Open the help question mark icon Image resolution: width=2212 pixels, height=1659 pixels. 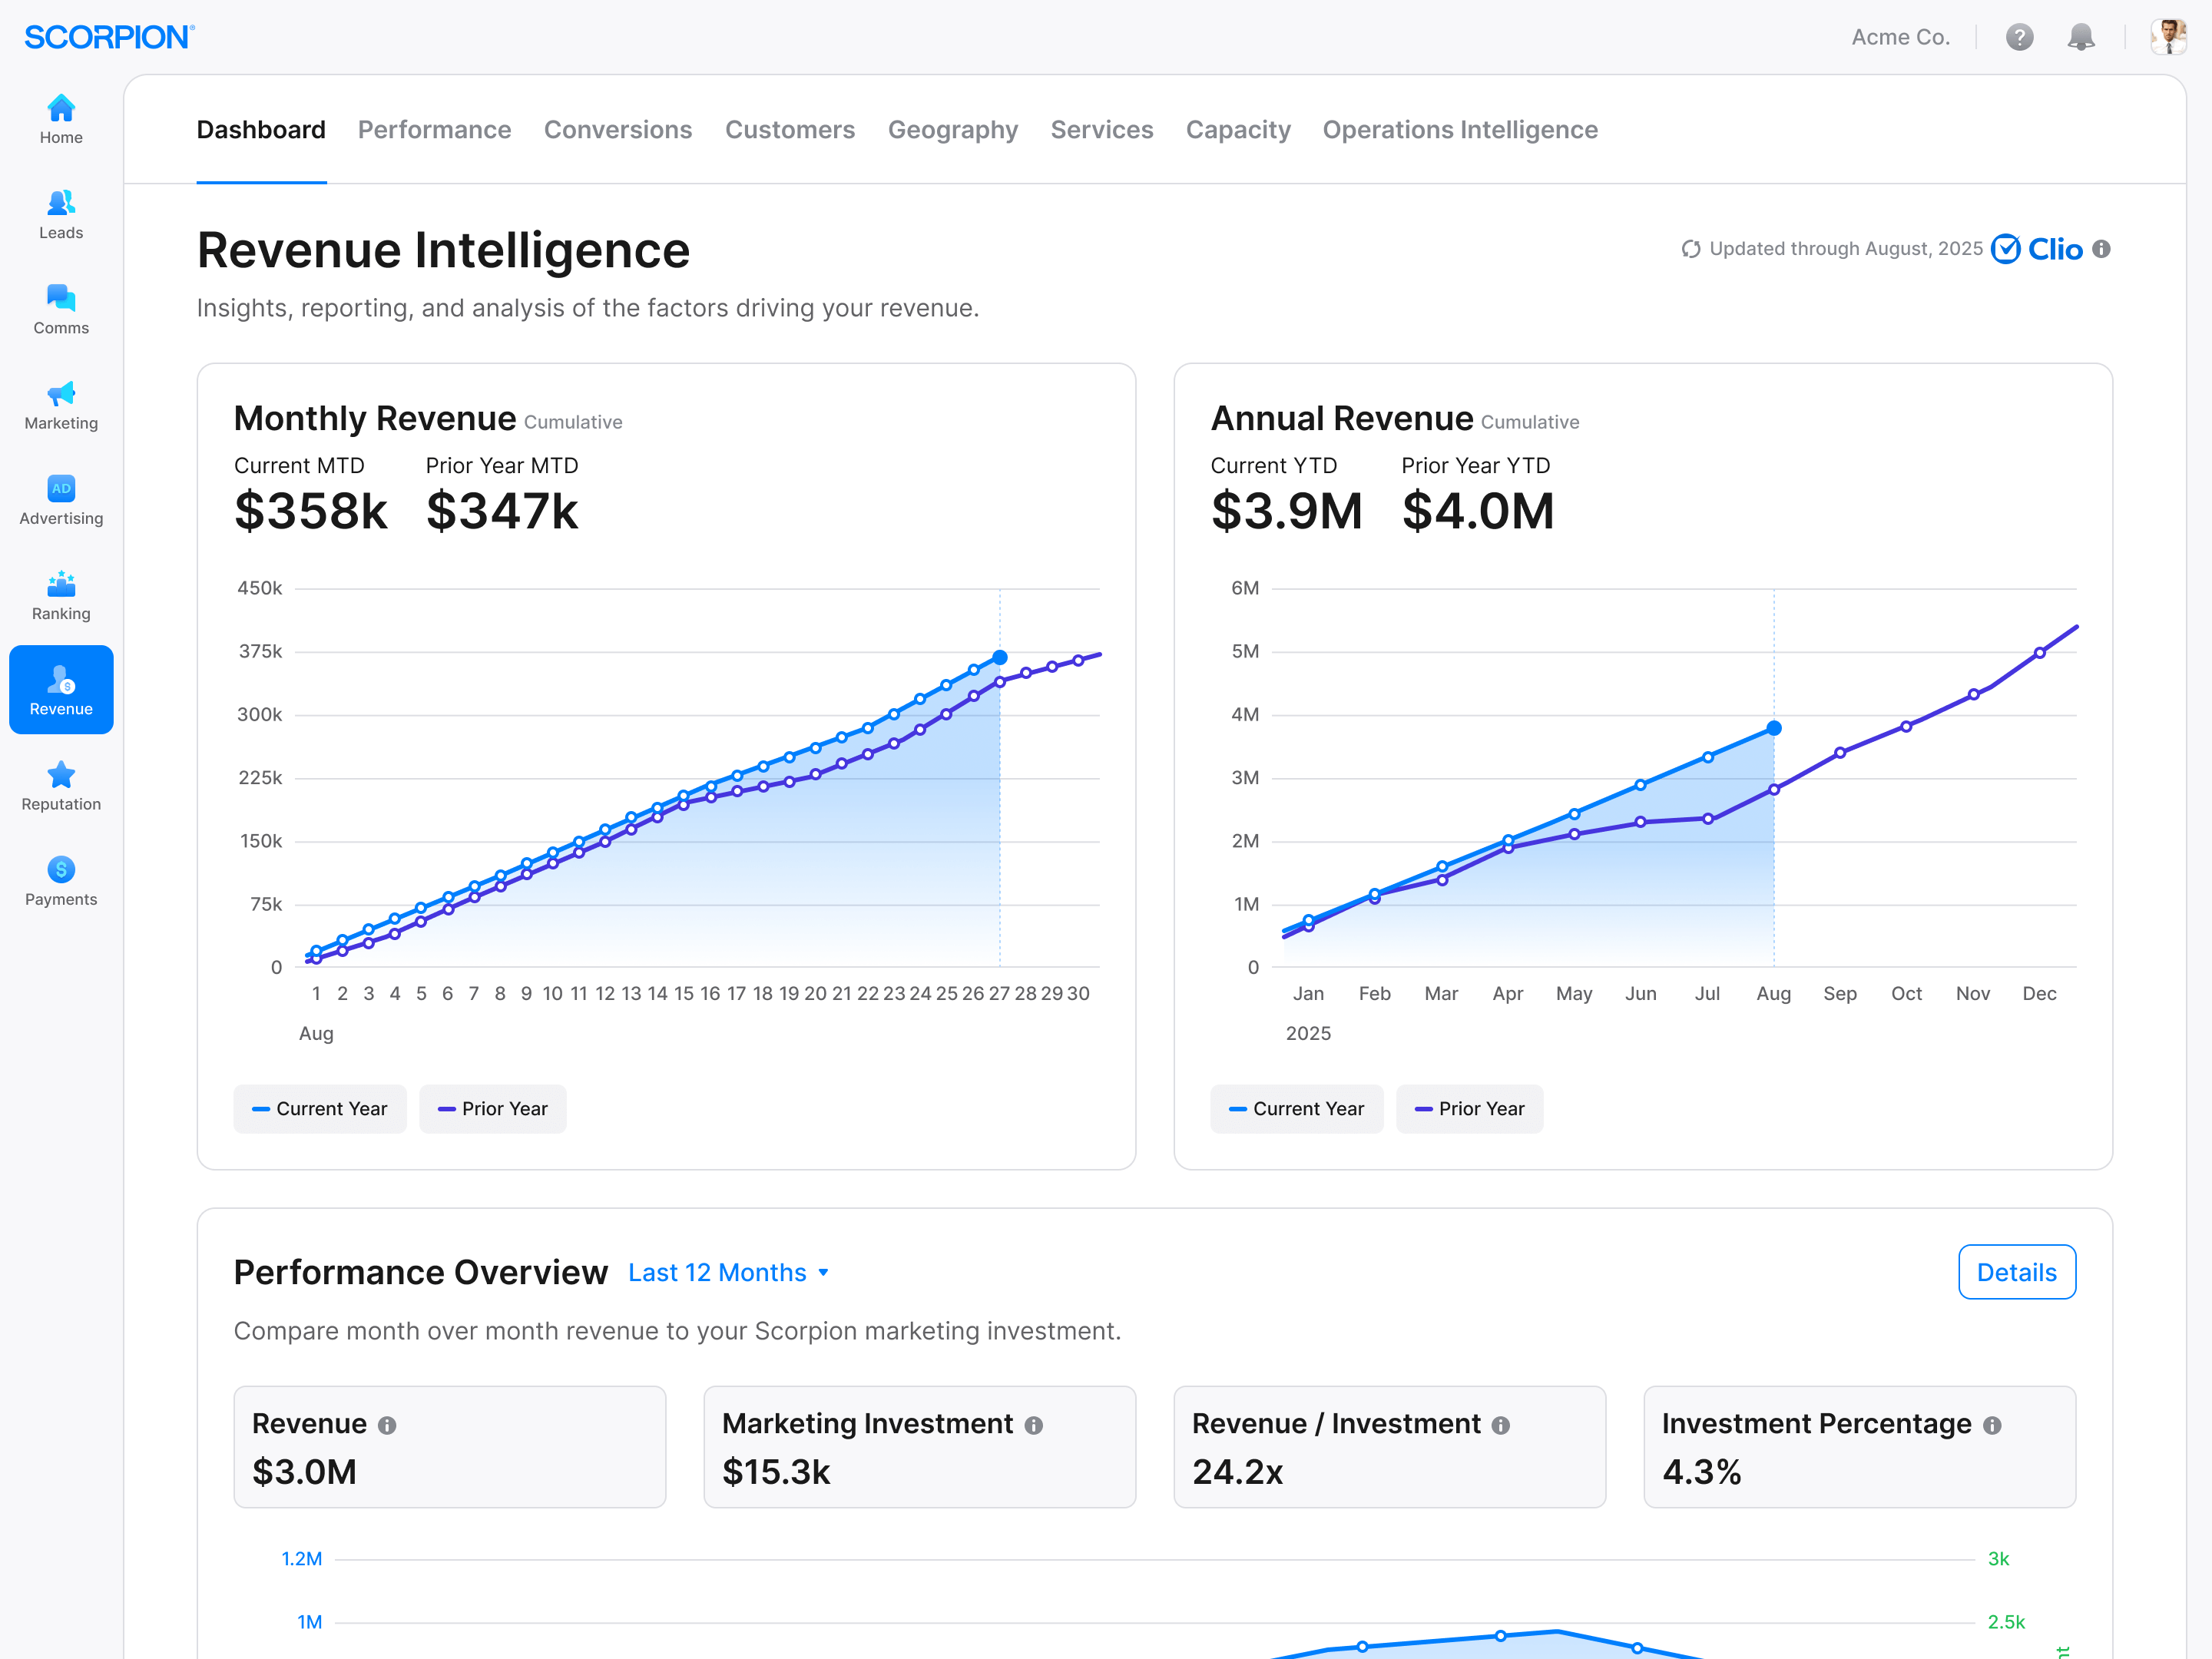2019,38
